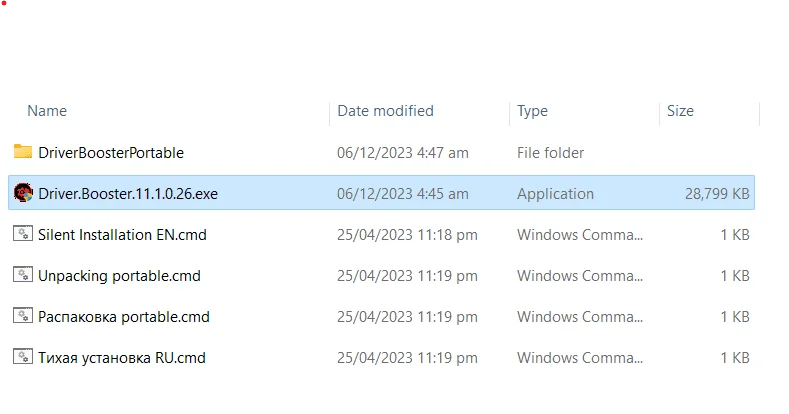789x414 pixels.
Task: Click the 28,799 KB size value
Action: coord(717,194)
